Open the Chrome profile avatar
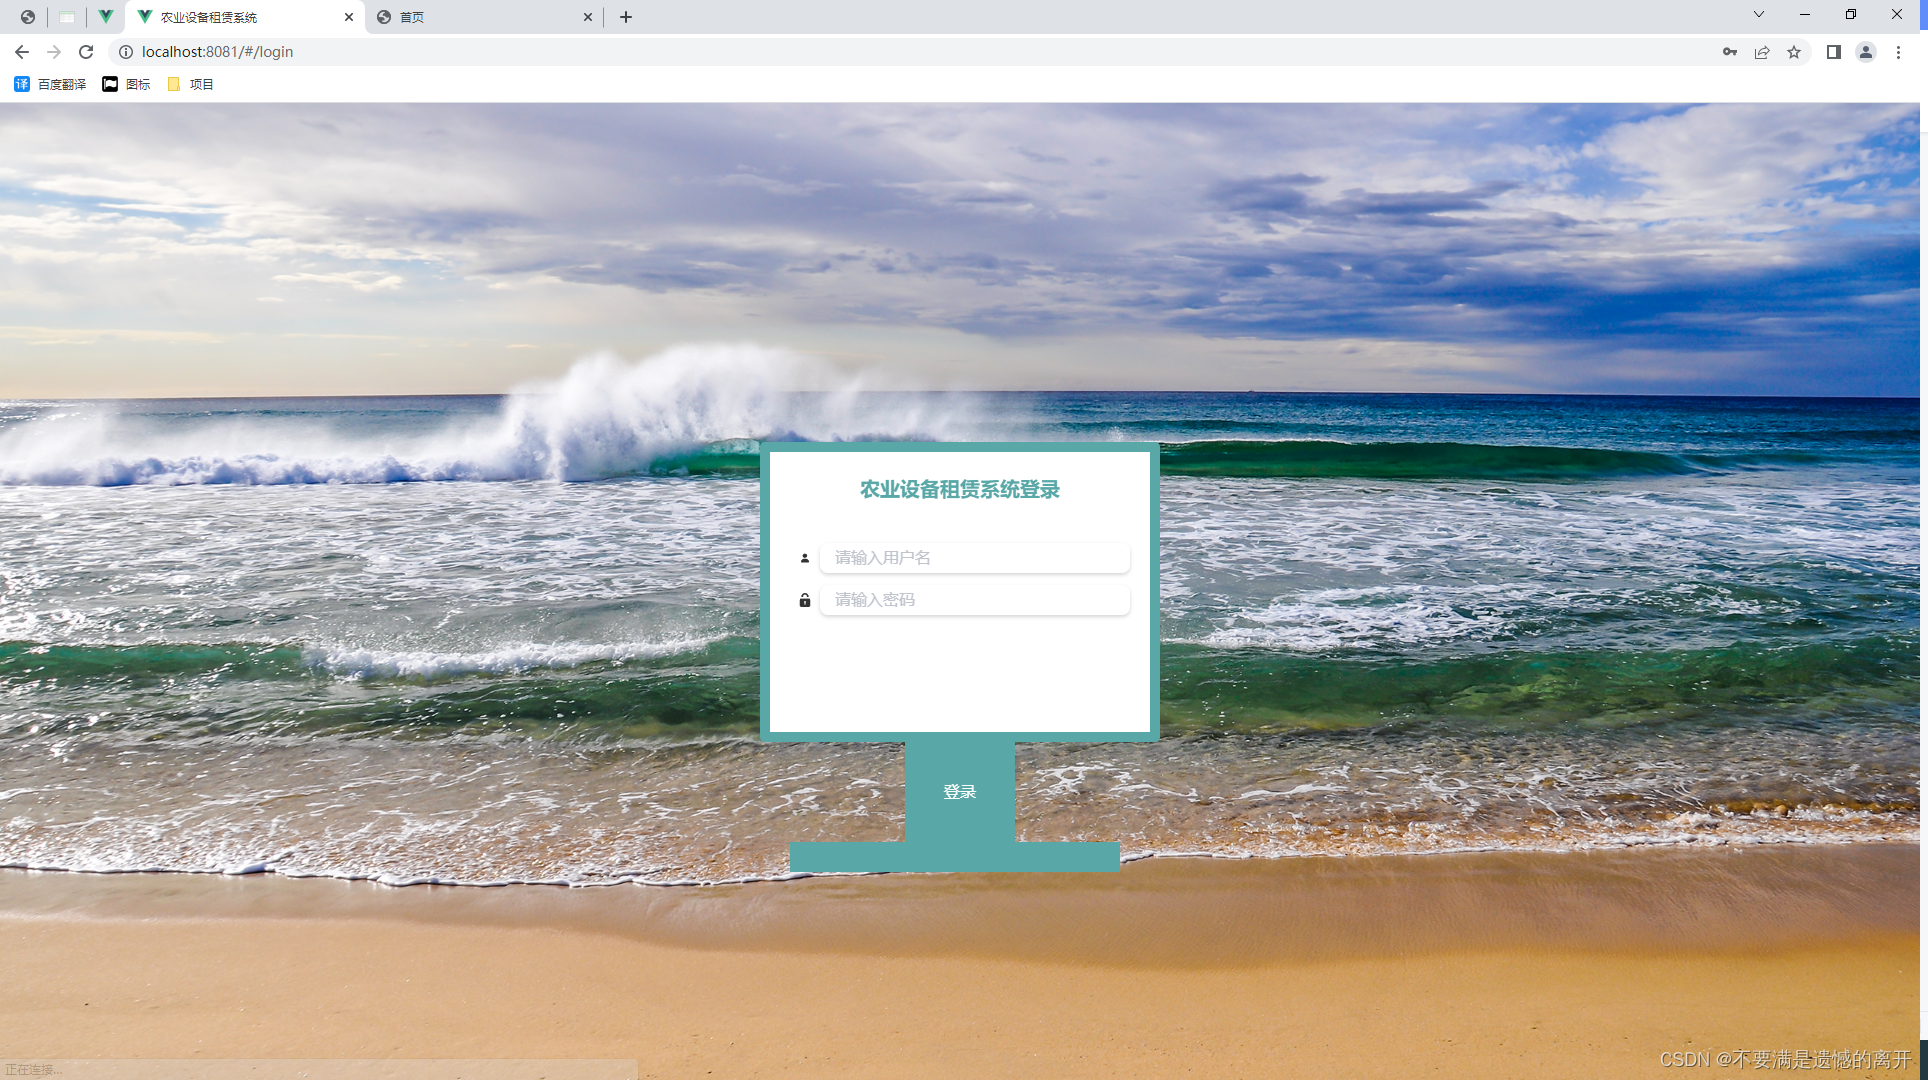 coord(1865,52)
